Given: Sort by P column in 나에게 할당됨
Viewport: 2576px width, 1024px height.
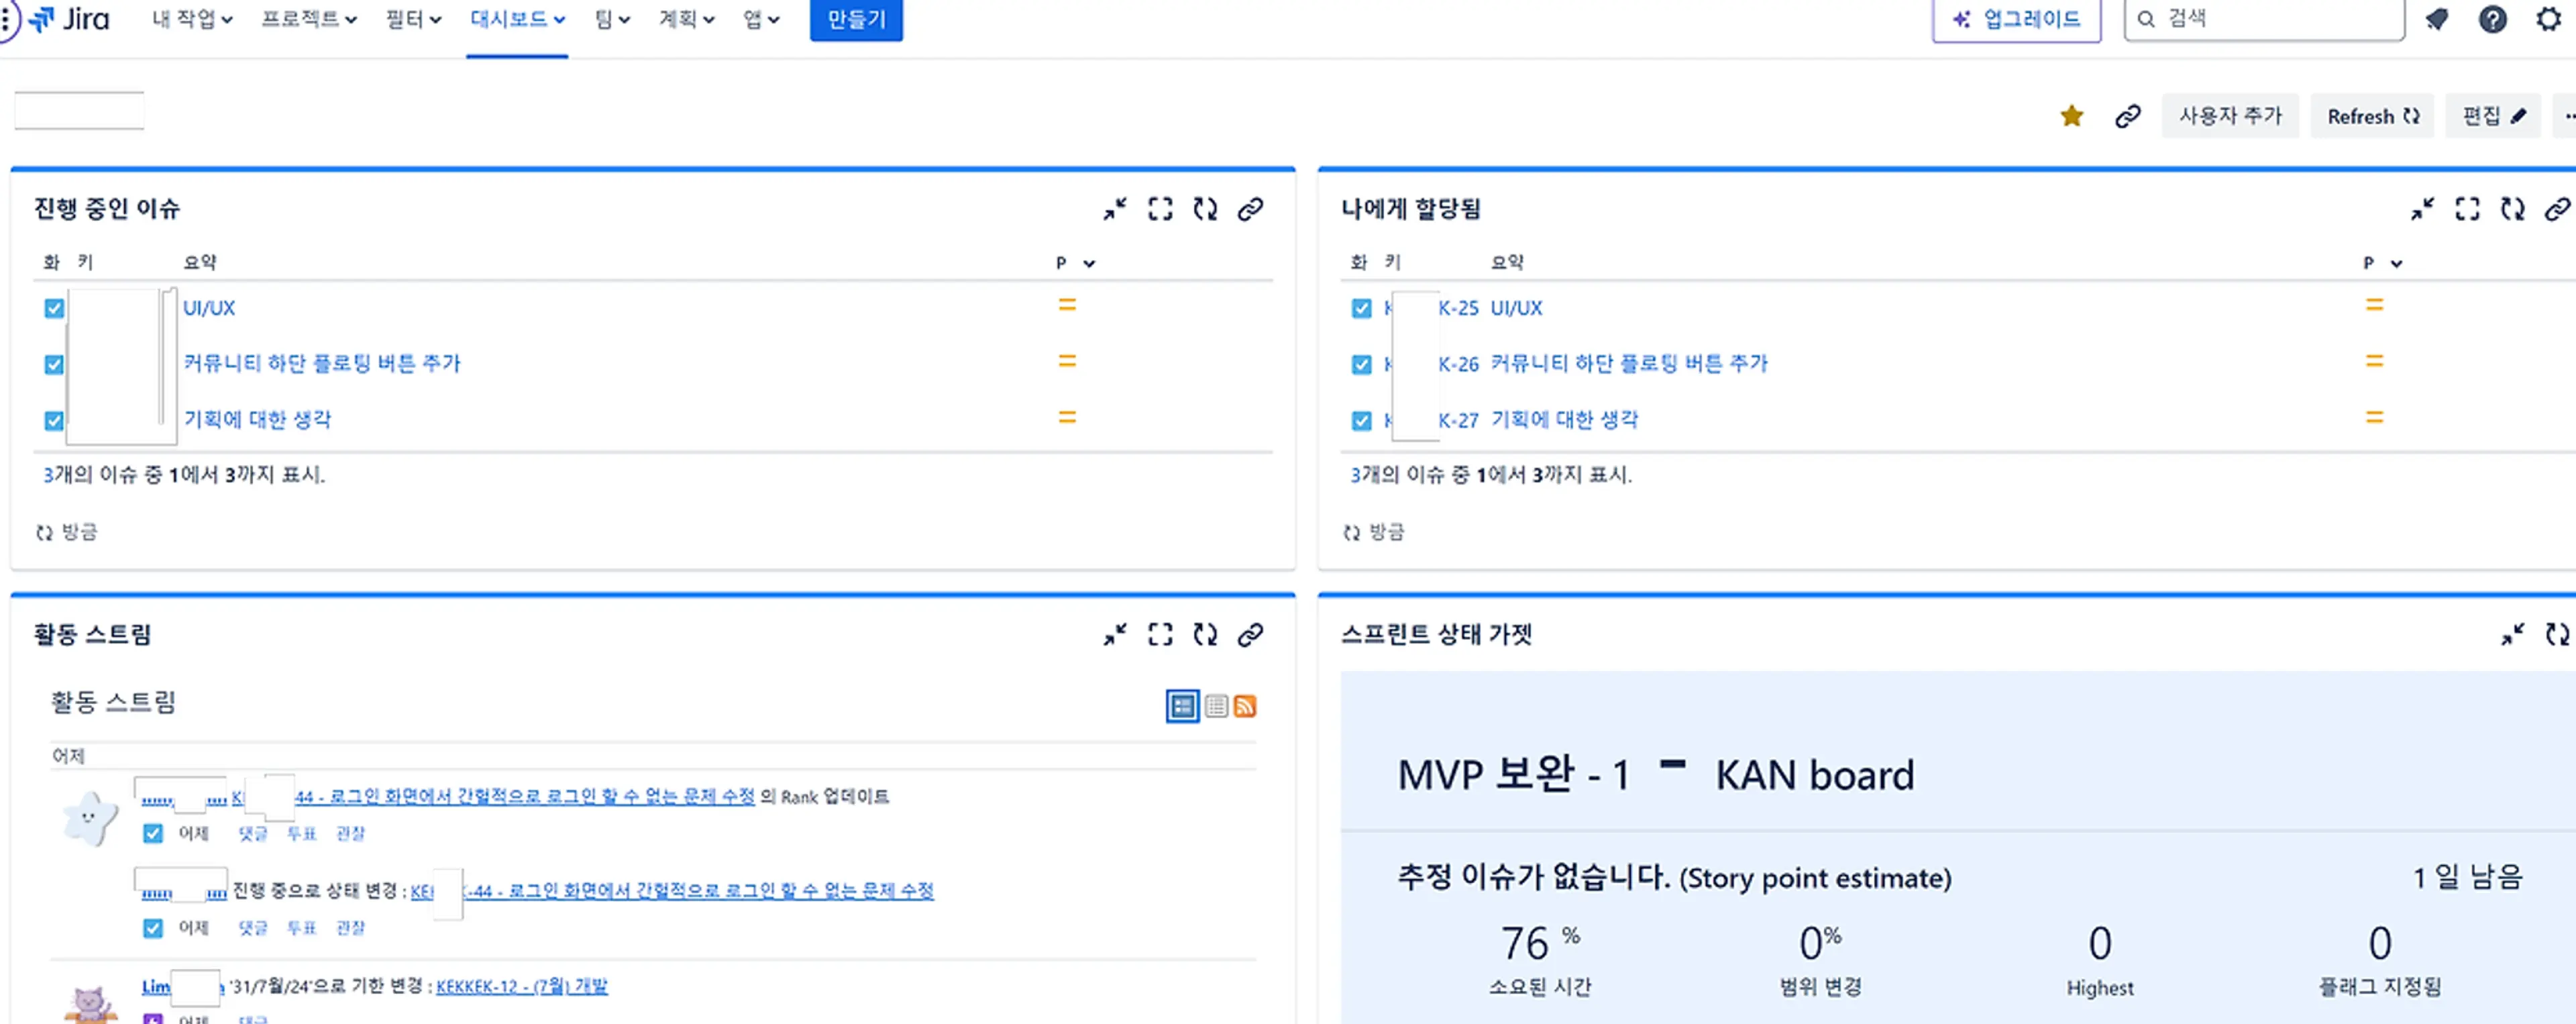Looking at the screenshot, I should (x=2382, y=263).
